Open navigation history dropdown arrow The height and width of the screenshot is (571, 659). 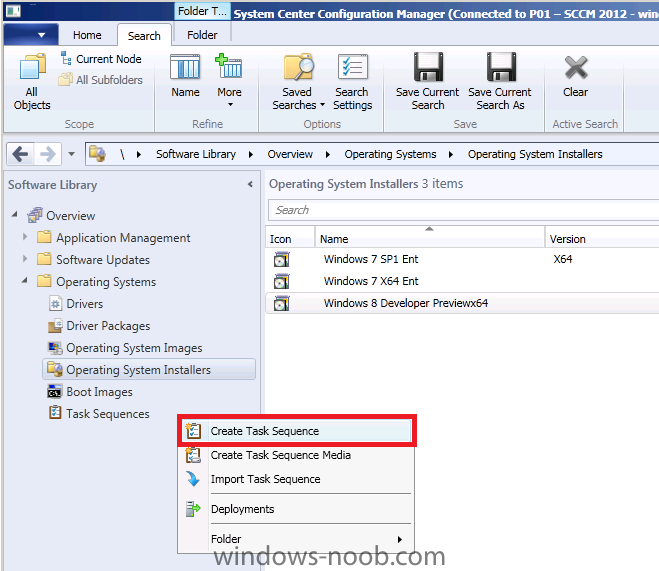click(x=71, y=154)
